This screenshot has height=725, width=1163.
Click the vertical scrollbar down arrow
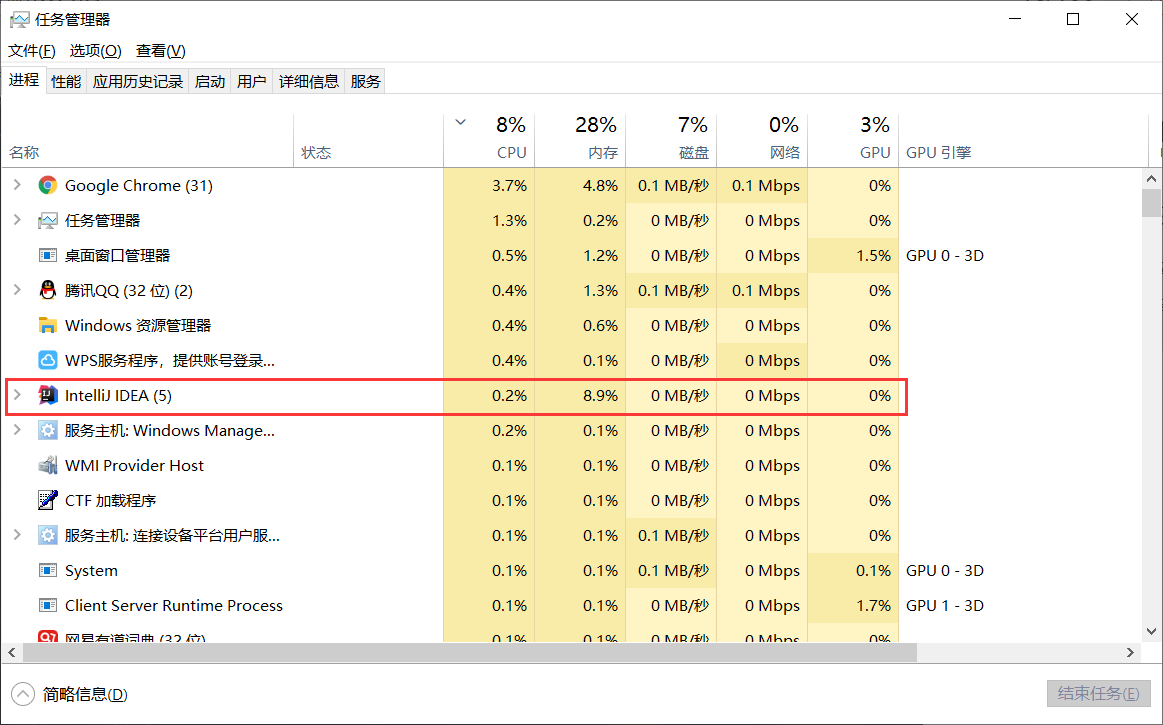1151,631
